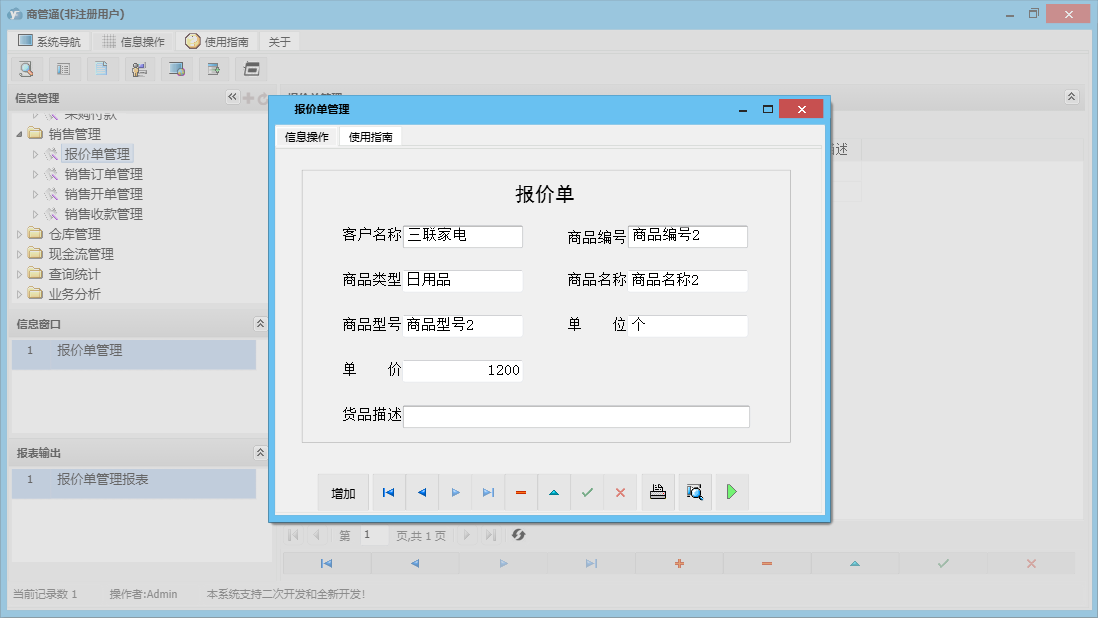
Task: Select the magnifier search icon in the main toolbar
Action: point(27,69)
